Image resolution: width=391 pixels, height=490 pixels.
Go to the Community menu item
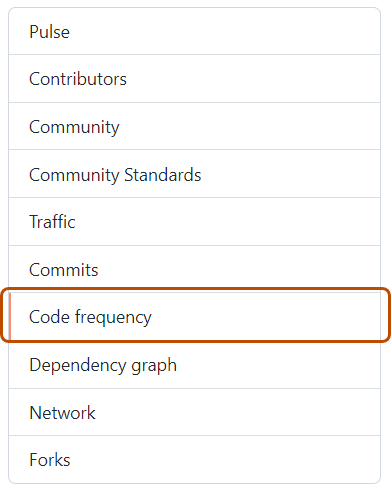[194, 126]
